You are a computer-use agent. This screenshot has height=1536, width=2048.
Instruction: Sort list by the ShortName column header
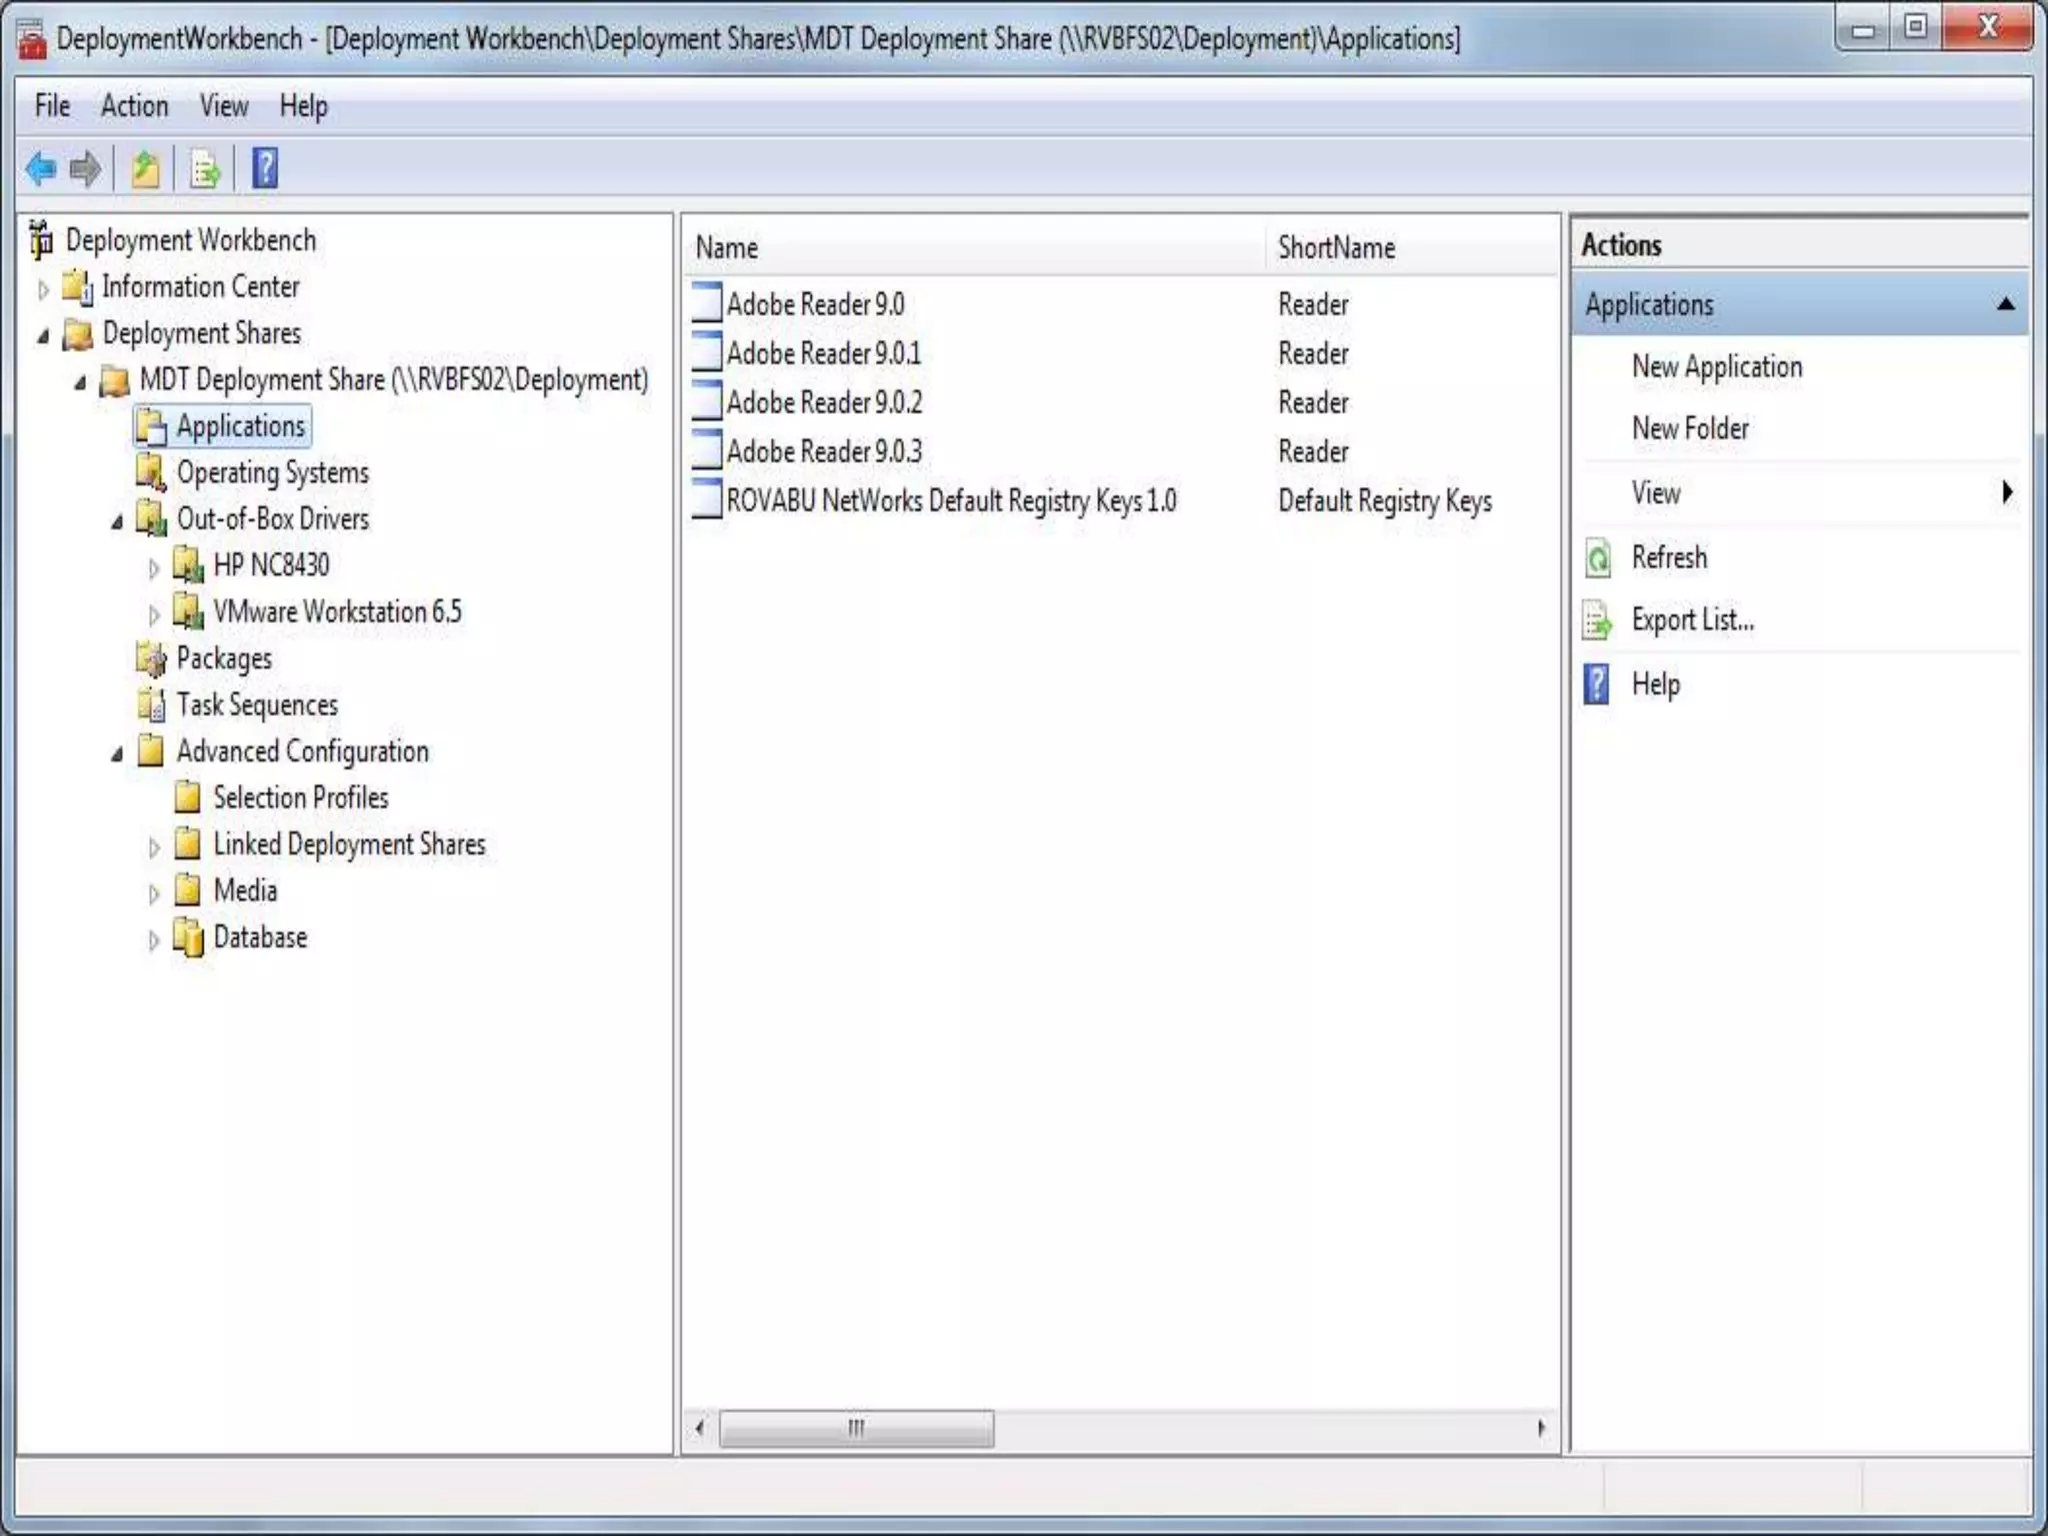(x=1412, y=247)
